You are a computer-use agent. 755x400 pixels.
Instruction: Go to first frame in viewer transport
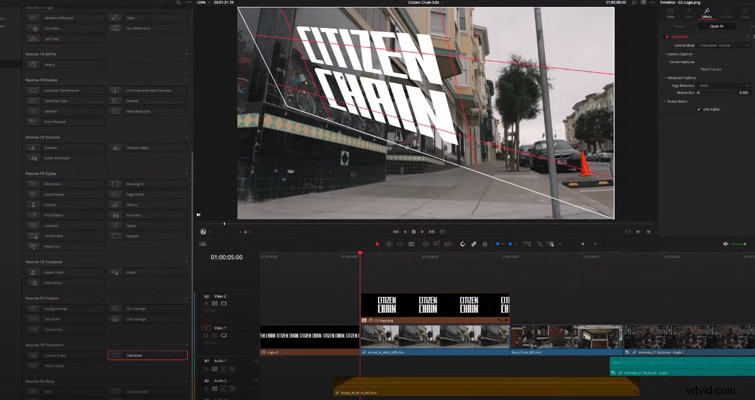[x=395, y=232]
